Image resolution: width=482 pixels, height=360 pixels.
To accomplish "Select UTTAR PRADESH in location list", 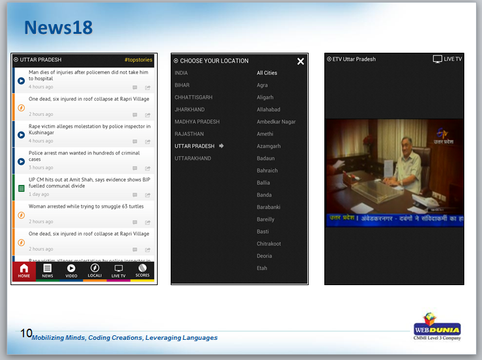I will tap(194, 146).
